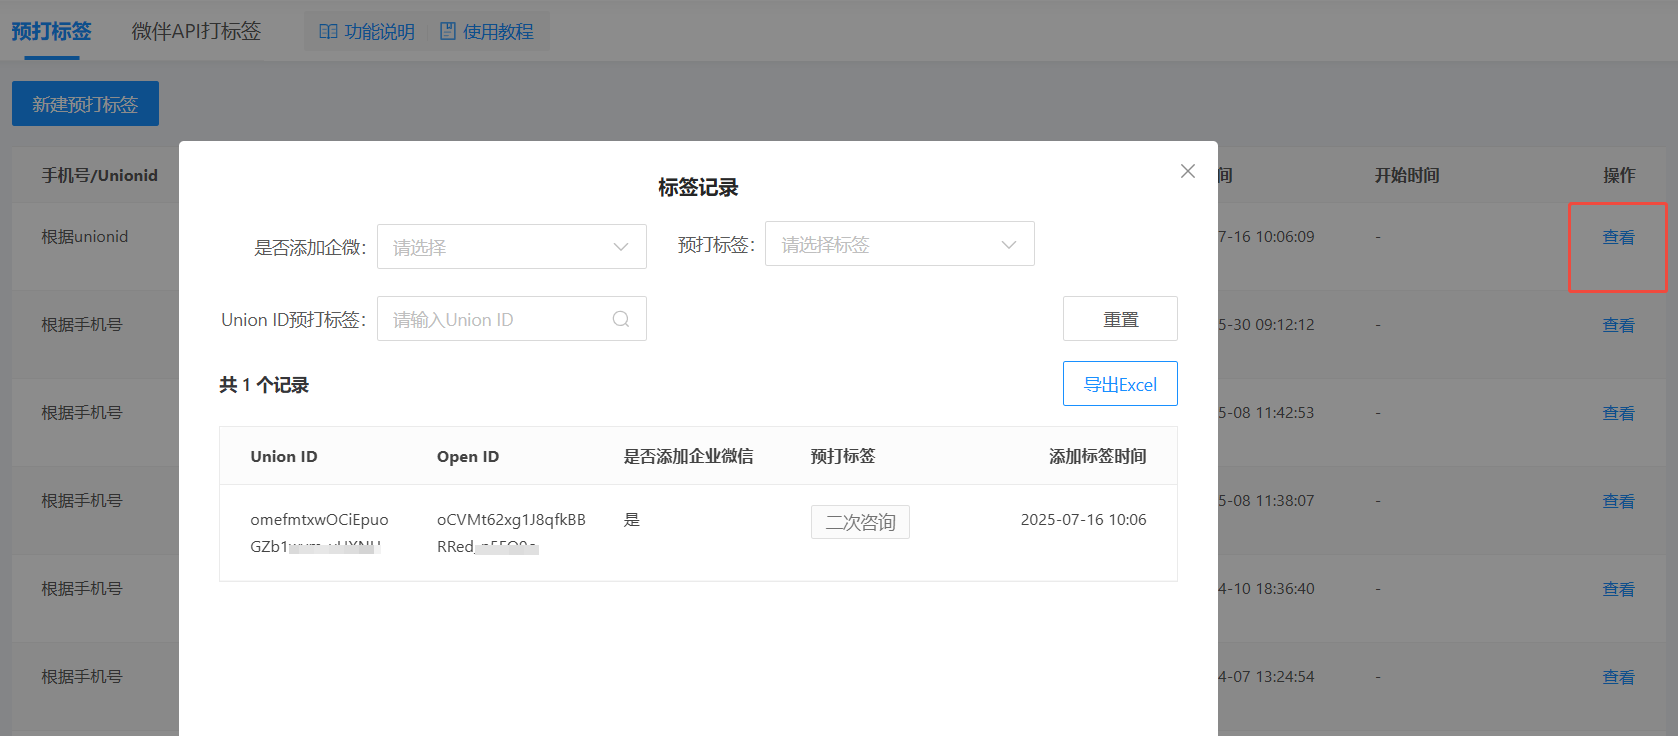Click the 7-16 10:06:09 time cell
Screen dimensions: 1678x736
(1266, 236)
